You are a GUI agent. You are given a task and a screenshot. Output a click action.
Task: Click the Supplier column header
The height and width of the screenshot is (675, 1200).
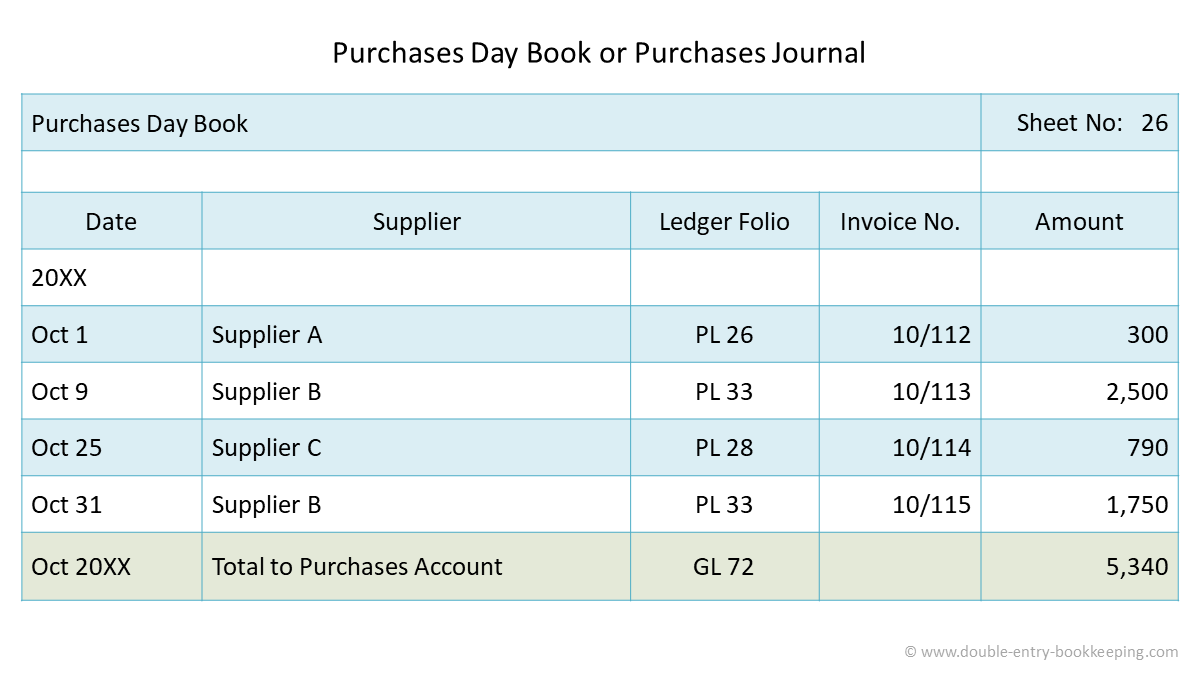416,222
